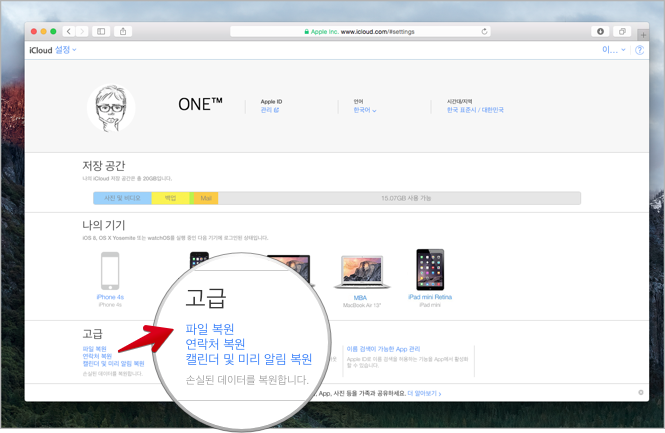Open the iCloud help question mark icon
The image size is (665, 433).
(640, 50)
